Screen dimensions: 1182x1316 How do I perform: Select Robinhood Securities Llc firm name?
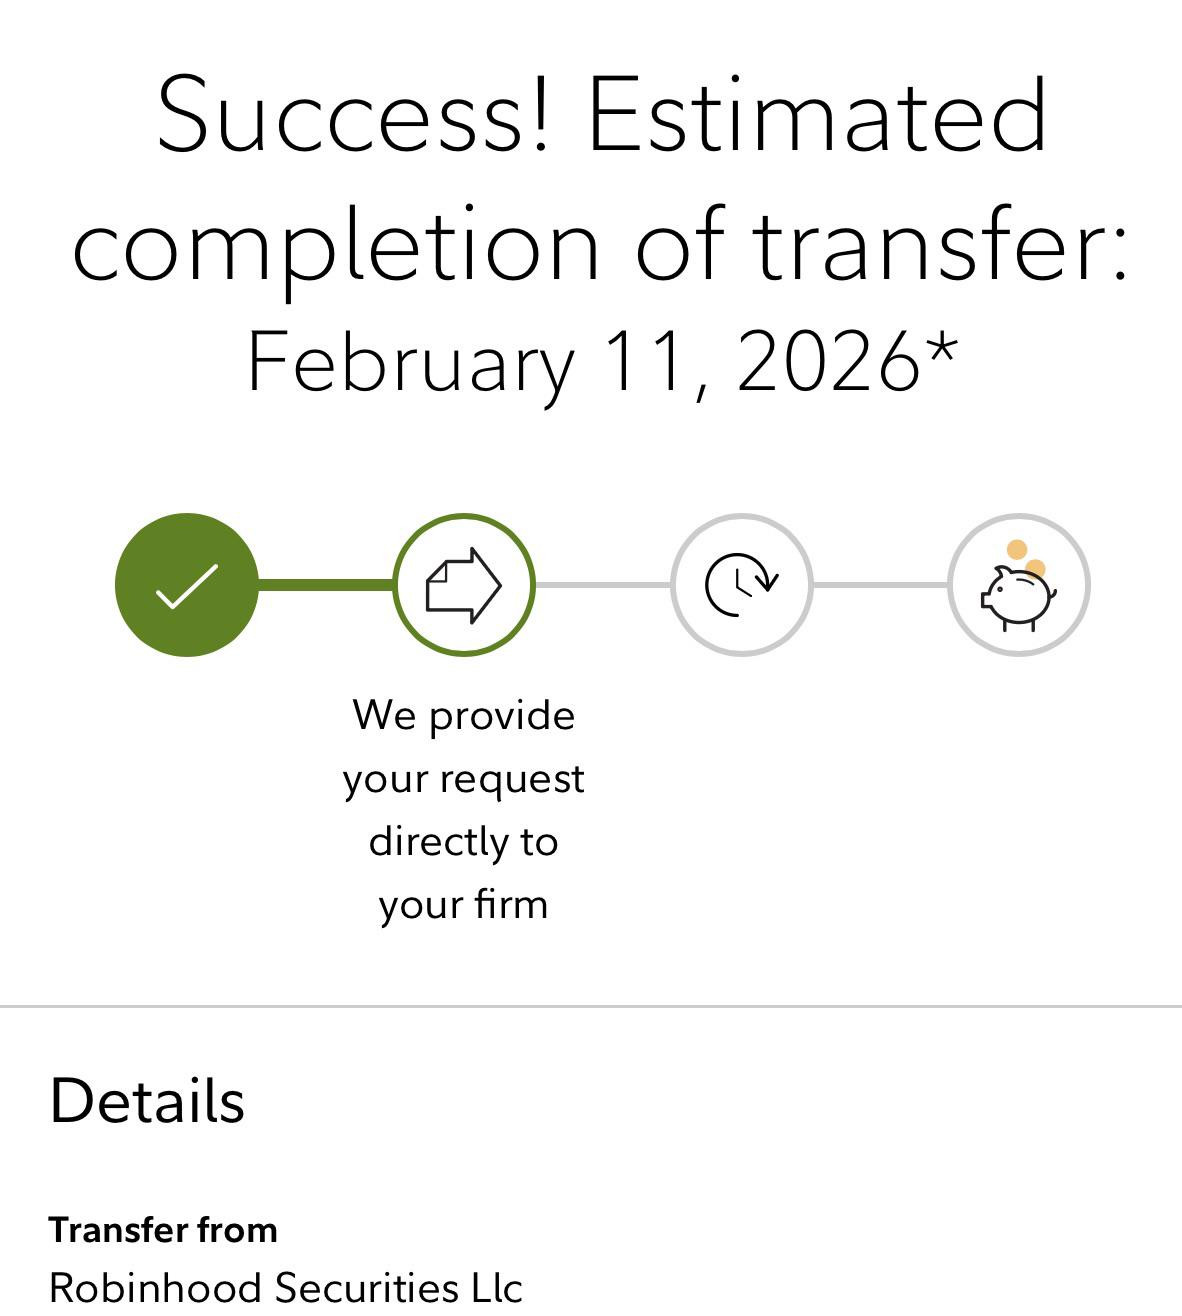(286, 1288)
